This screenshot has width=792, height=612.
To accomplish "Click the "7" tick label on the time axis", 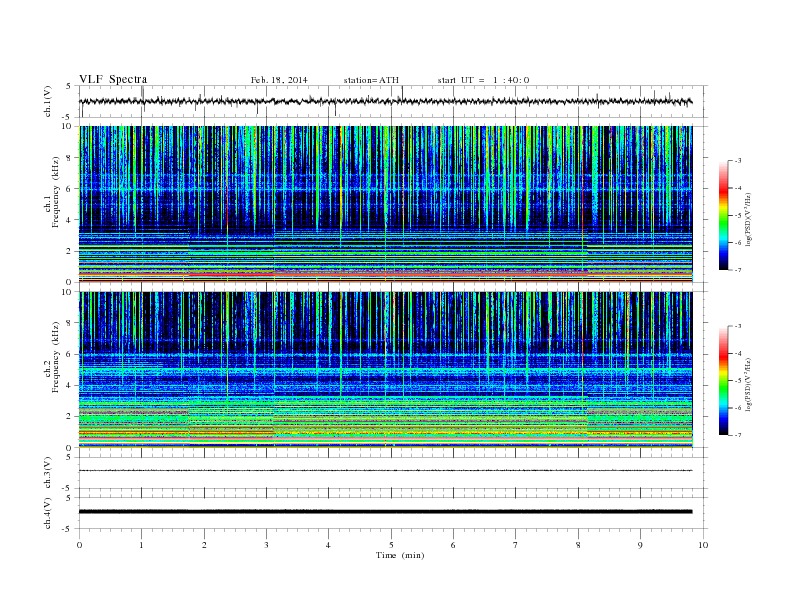I will [x=516, y=545].
